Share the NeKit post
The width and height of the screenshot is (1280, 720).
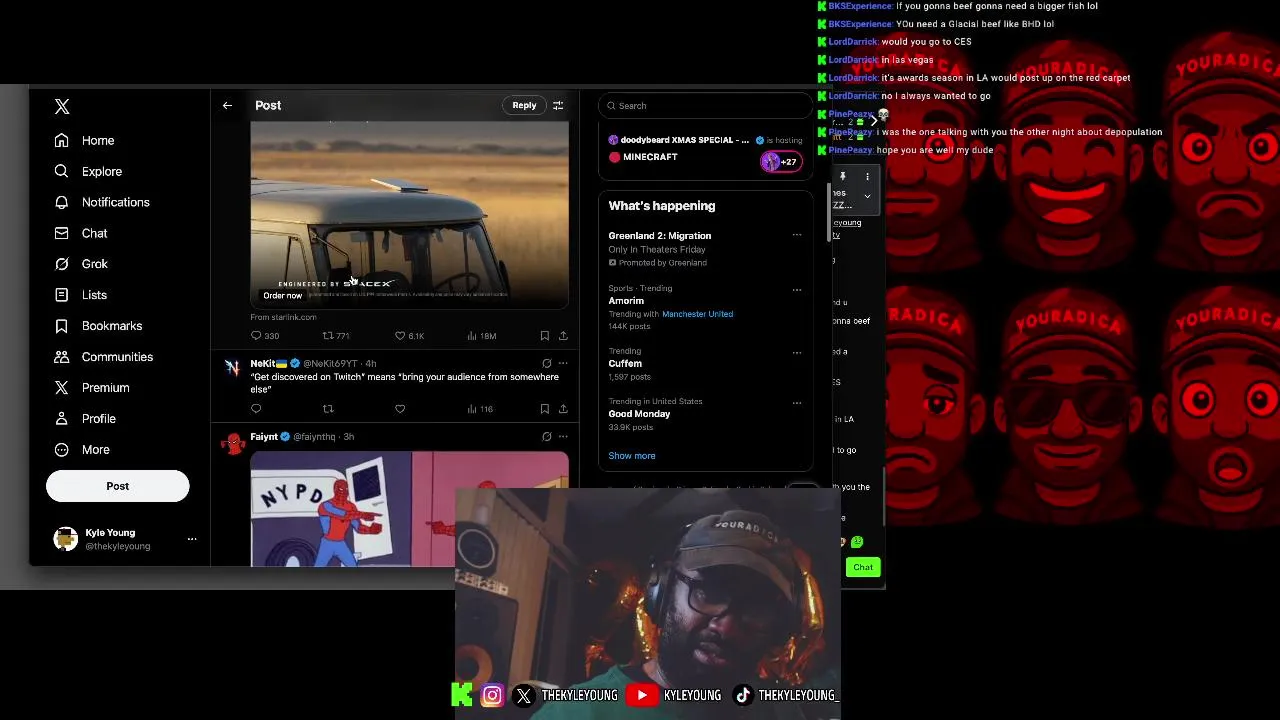pos(563,409)
